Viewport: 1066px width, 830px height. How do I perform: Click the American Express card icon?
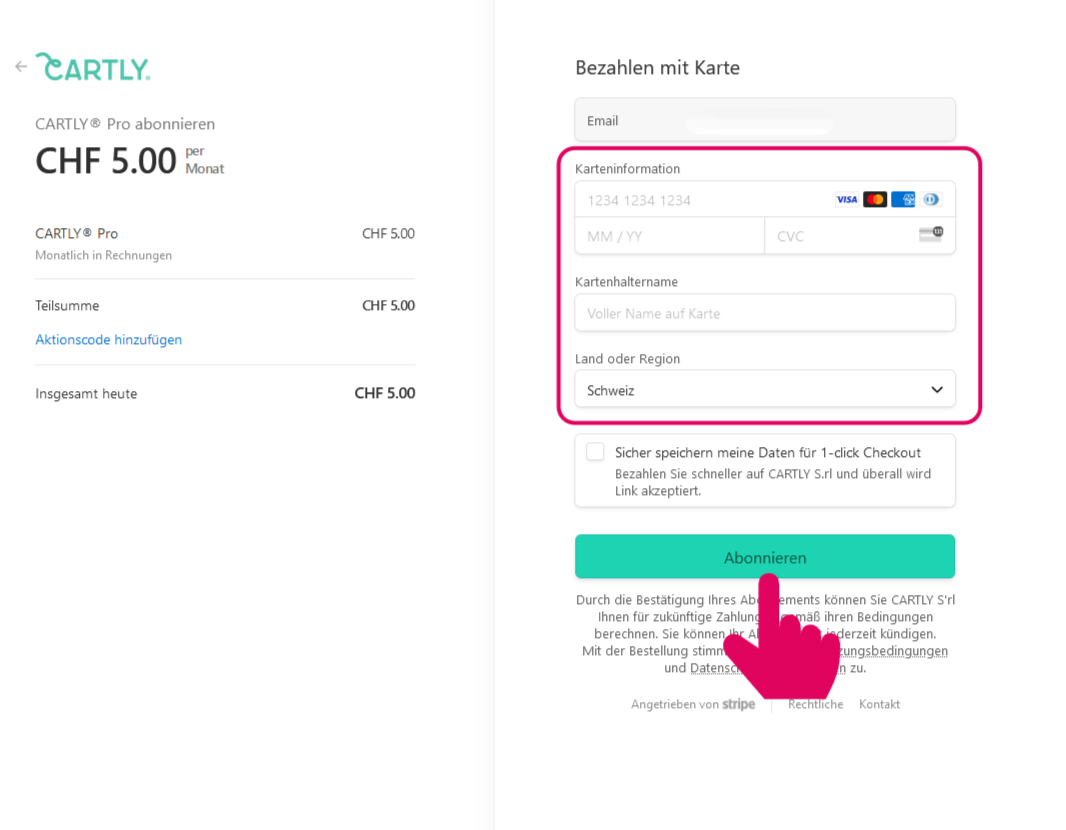(x=903, y=200)
